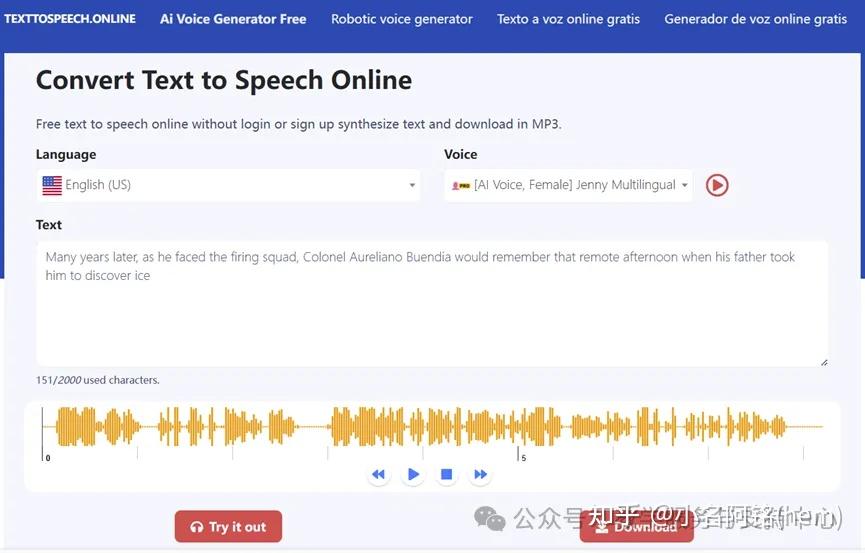This screenshot has height=553, width=865.
Task: Click the Convert Text to Speech Online heading
Action: (x=224, y=81)
